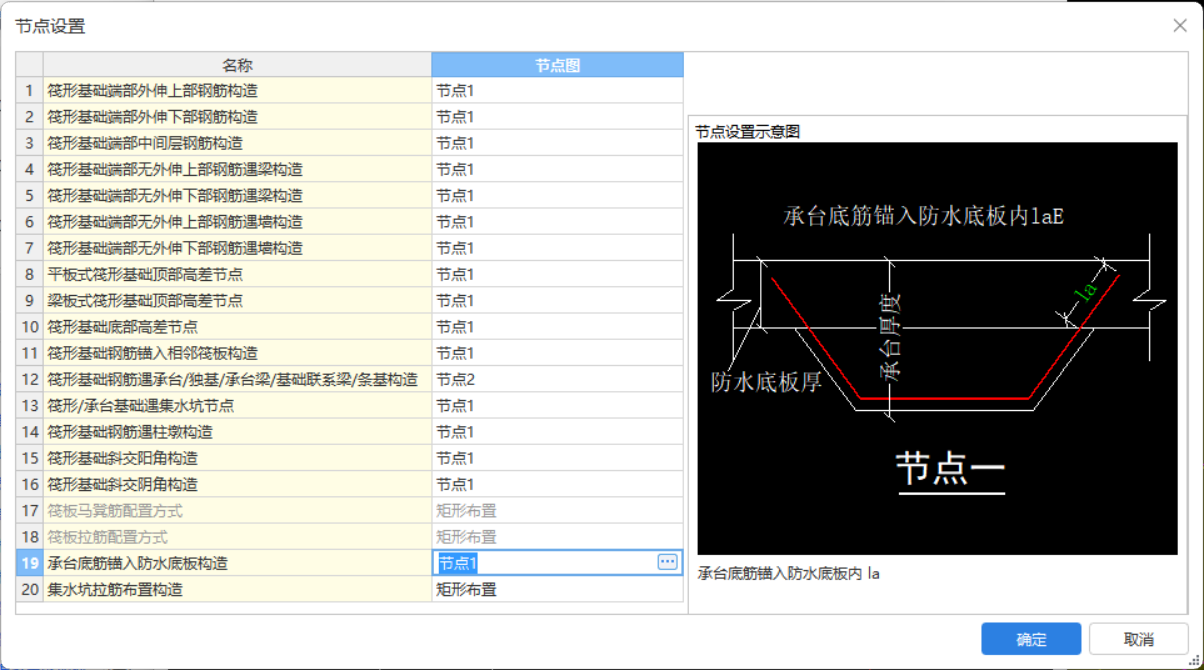The height and width of the screenshot is (670, 1204).
Task: Click the 矩形布置 value in row 18
Action: 557,537
